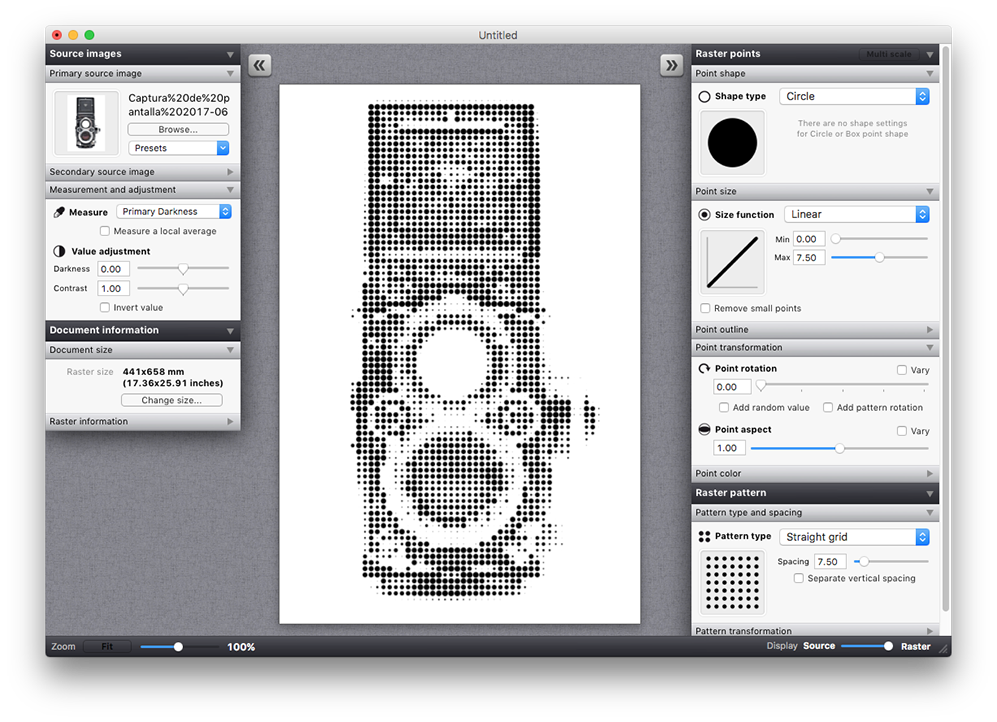Click the black circle shape preview

click(732, 142)
